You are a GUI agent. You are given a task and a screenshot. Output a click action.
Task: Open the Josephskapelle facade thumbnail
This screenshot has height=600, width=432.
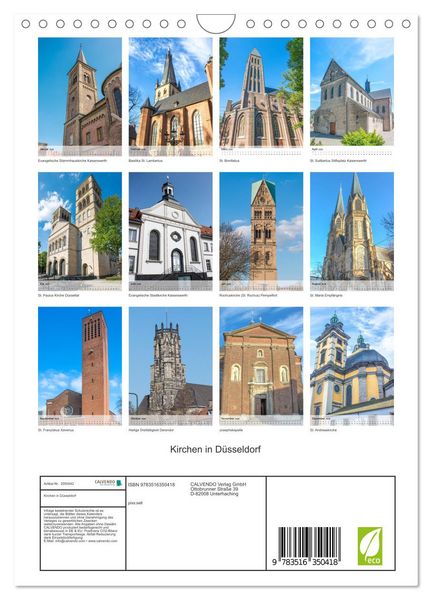(x=261, y=366)
